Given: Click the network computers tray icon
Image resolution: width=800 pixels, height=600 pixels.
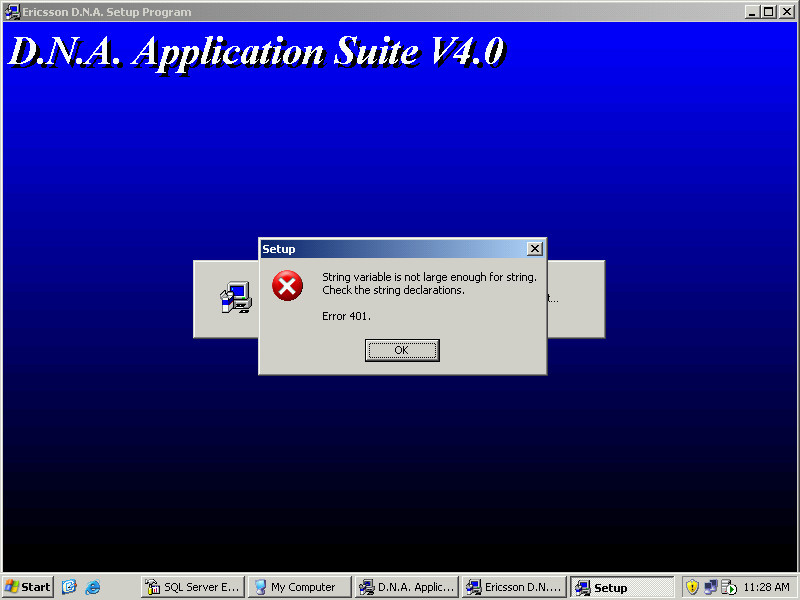Looking at the screenshot, I should (711, 587).
